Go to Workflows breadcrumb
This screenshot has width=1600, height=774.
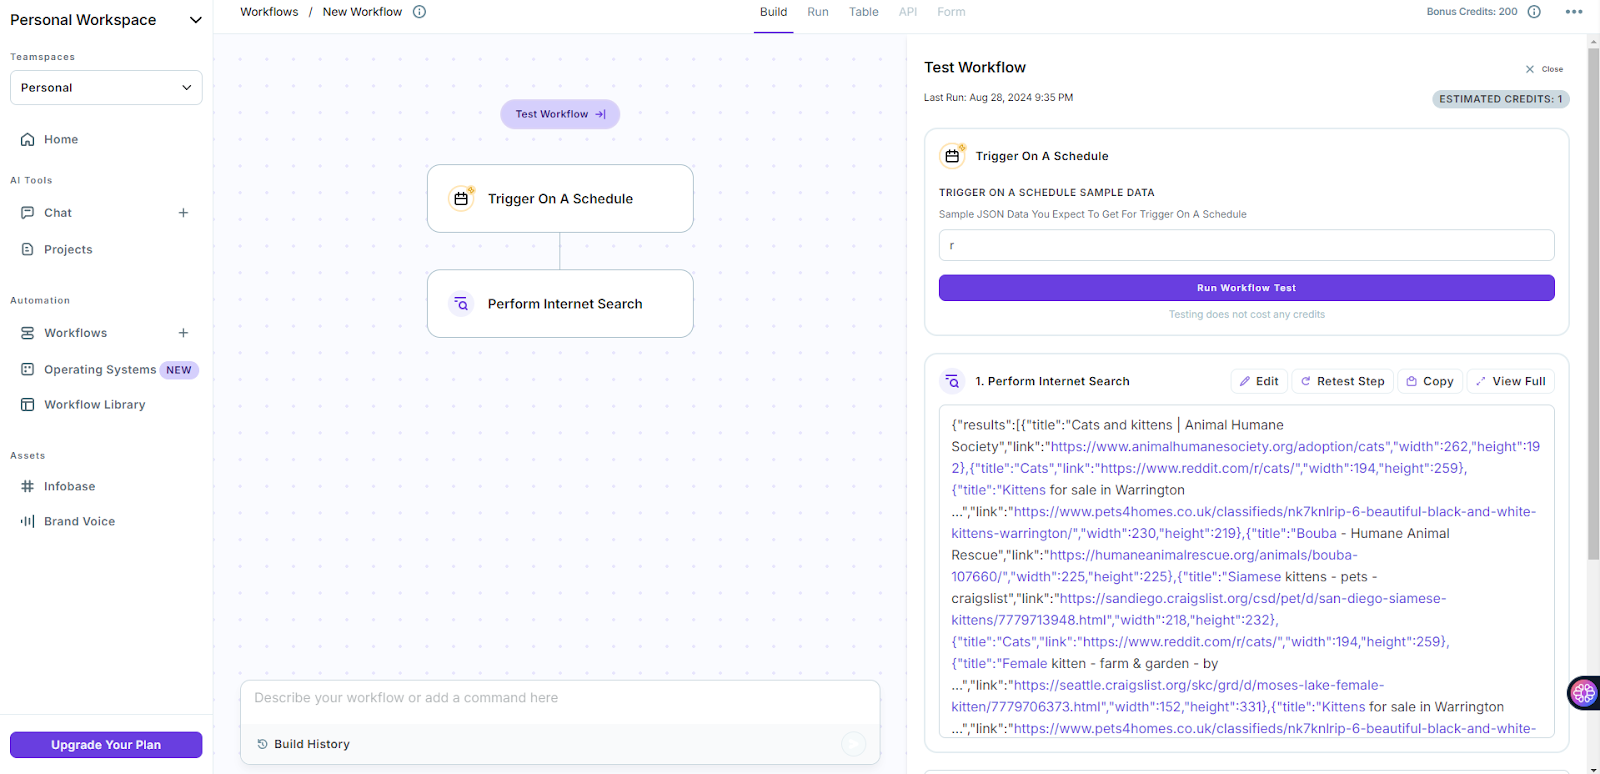[269, 12]
